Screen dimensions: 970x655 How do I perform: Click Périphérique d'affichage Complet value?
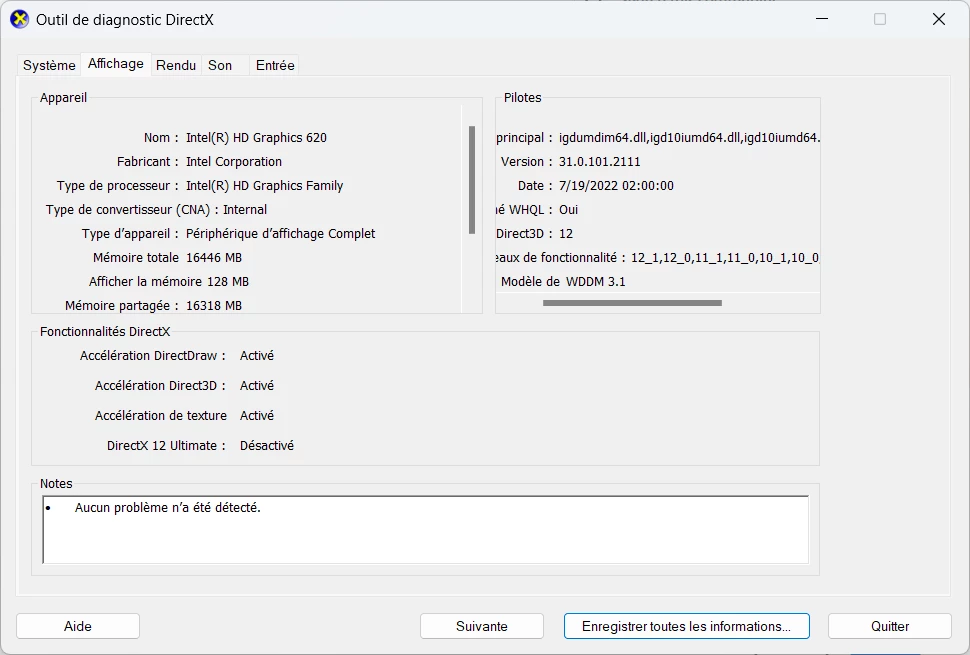(280, 234)
